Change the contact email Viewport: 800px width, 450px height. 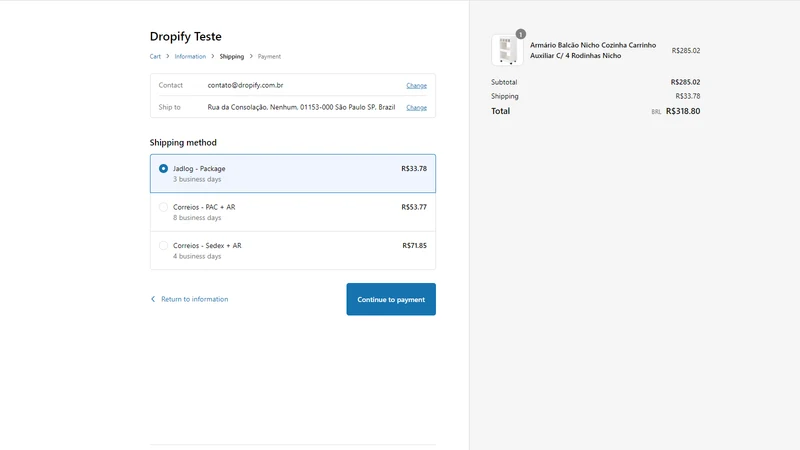416,86
